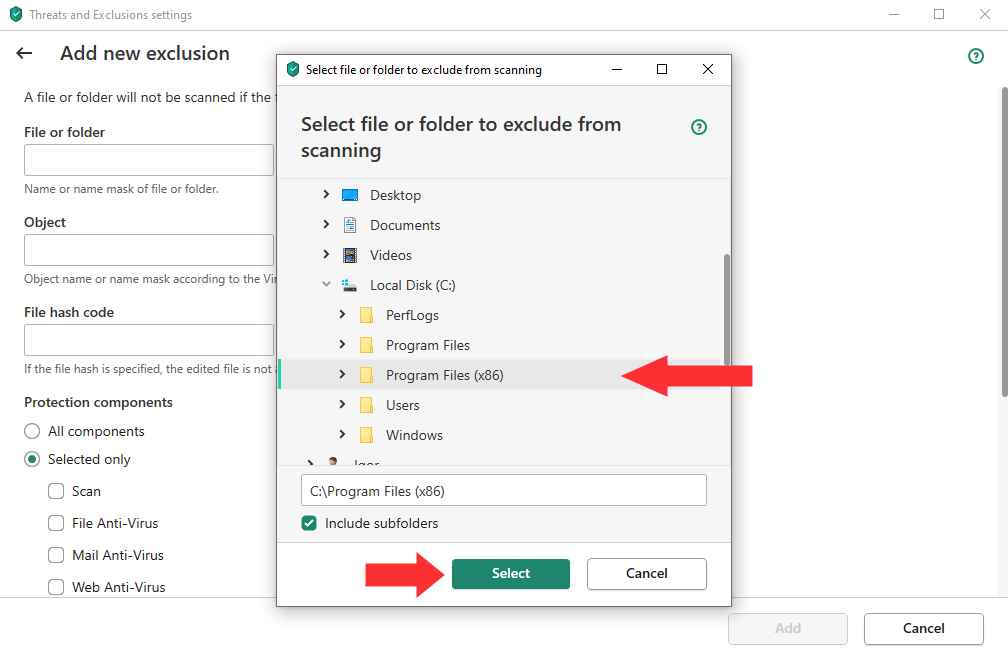1008x661 pixels.
Task: Click the File or folder input field
Action: (x=149, y=160)
